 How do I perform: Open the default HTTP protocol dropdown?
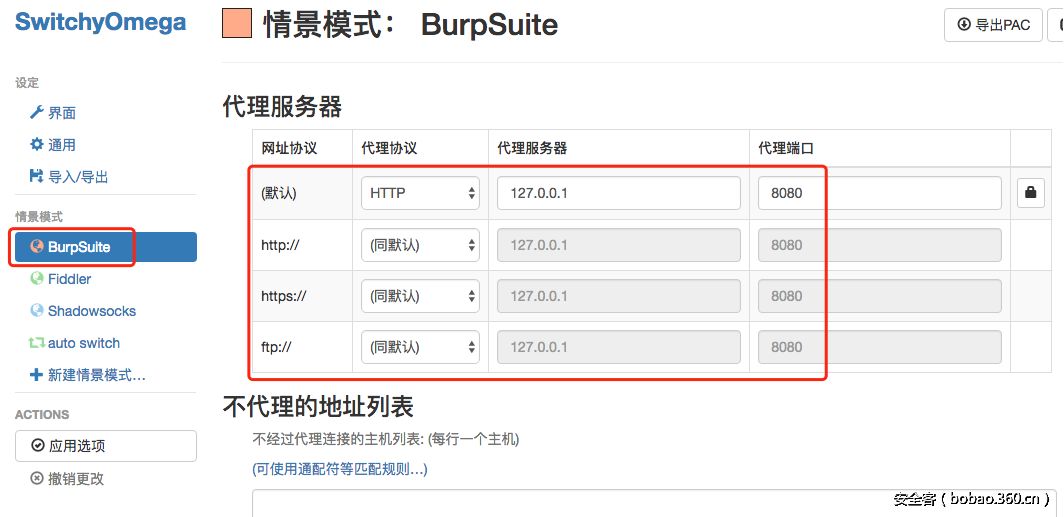[x=420, y=193]
